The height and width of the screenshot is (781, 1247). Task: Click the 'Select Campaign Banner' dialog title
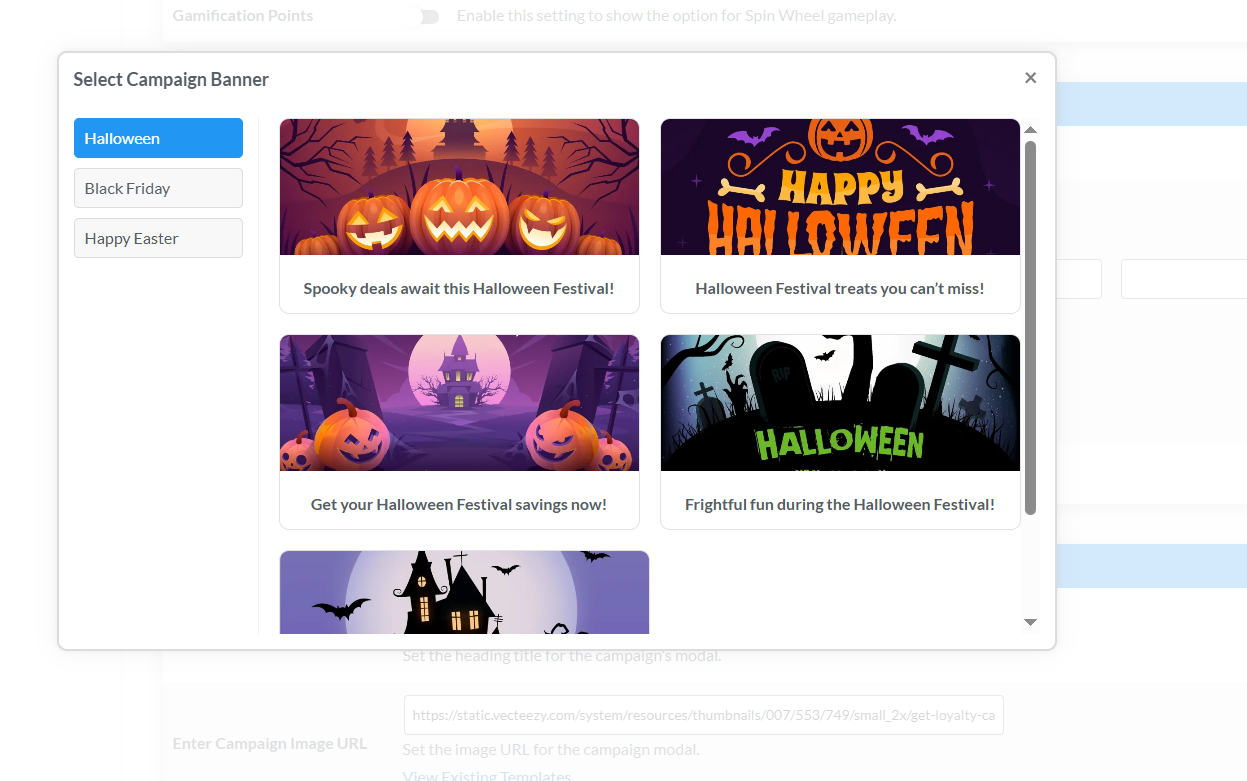click(171, 79)
